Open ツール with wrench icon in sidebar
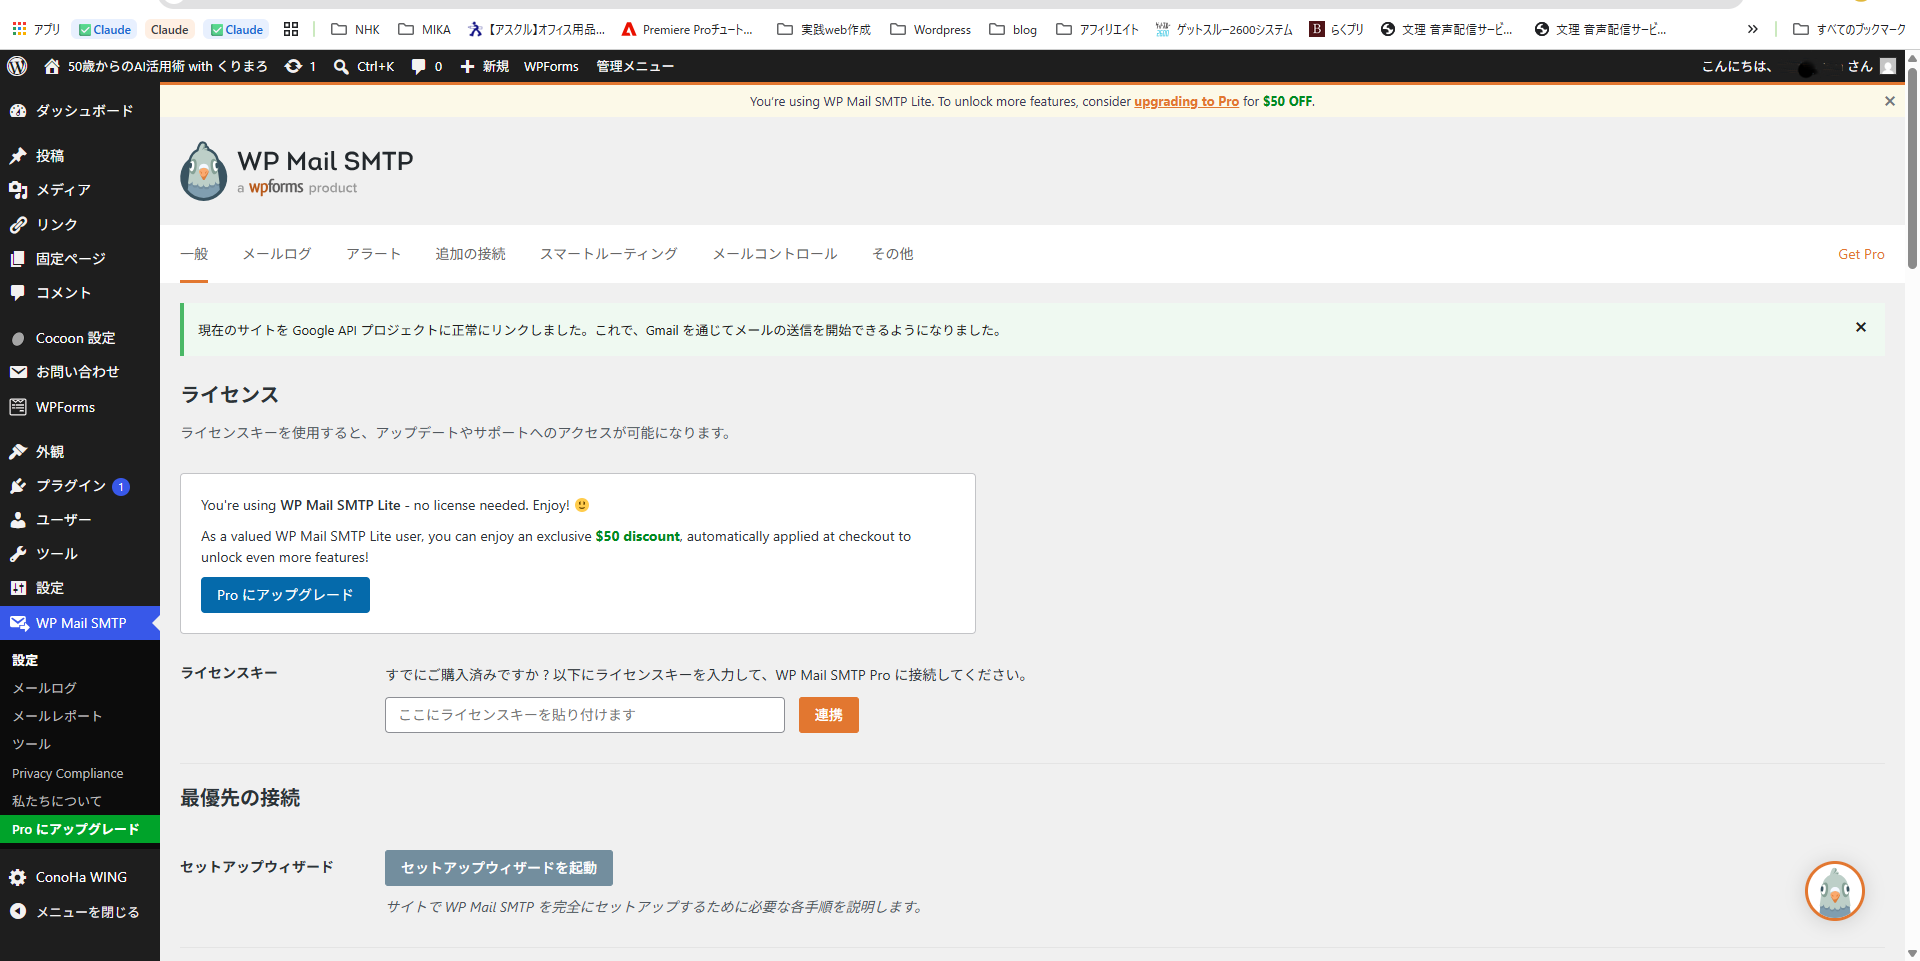 pyautogui.click(x=80, y=554)
